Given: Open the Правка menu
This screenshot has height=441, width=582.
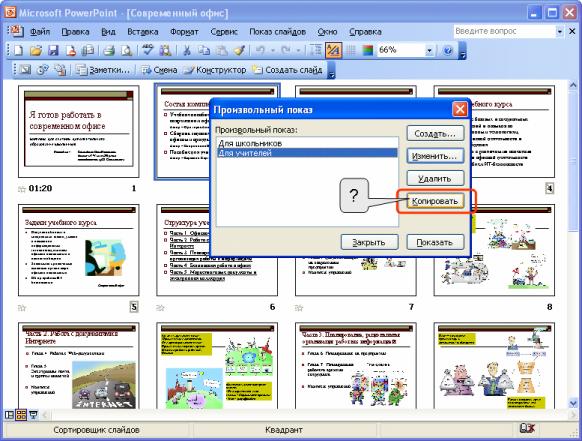Looking at the screenshot, I should (x=75, y=32).
